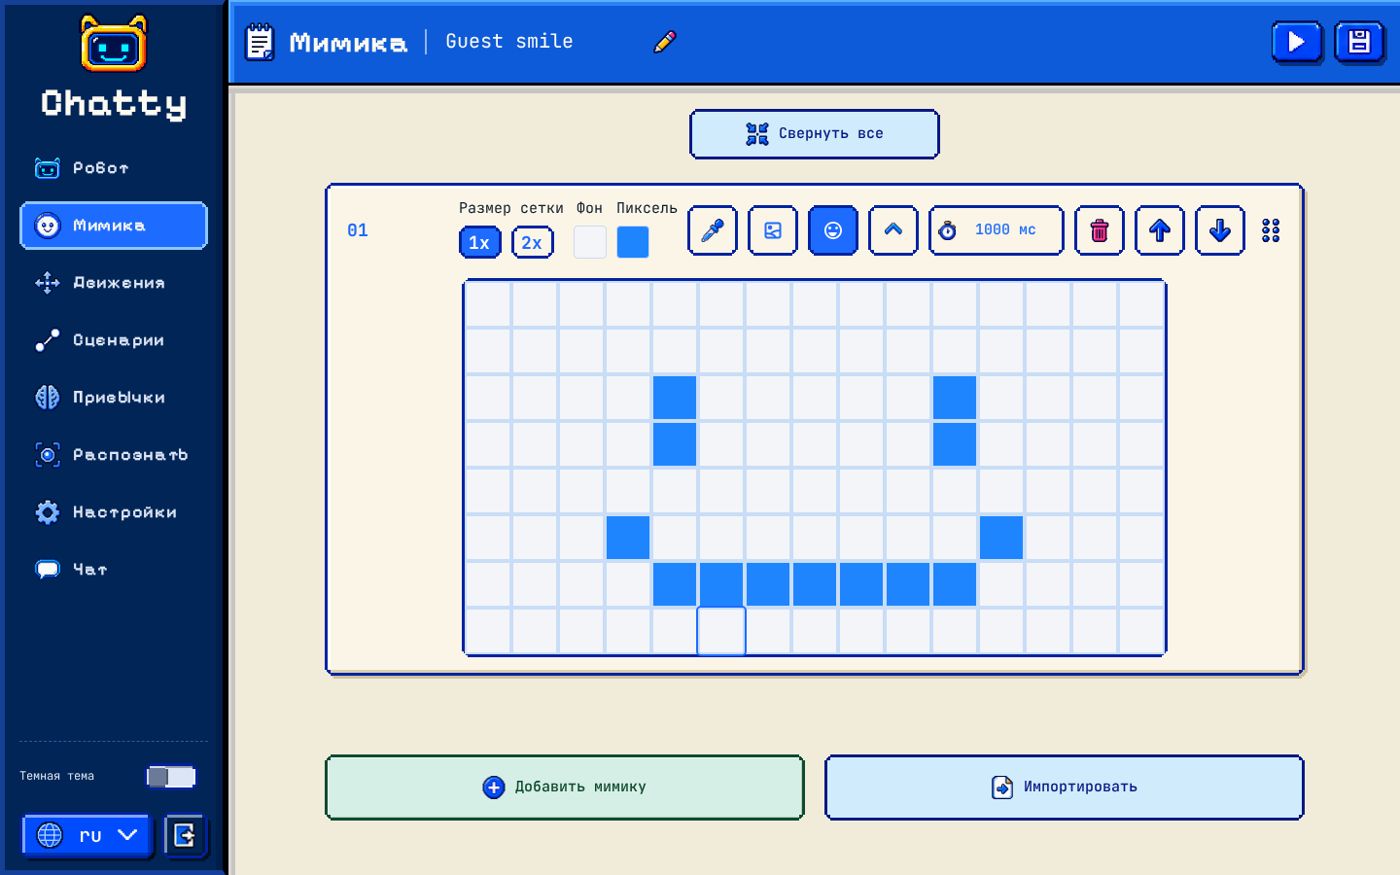Screen dimensions: 1400x875
Task: Move frame 01 up
Action: coord(1160,230)
